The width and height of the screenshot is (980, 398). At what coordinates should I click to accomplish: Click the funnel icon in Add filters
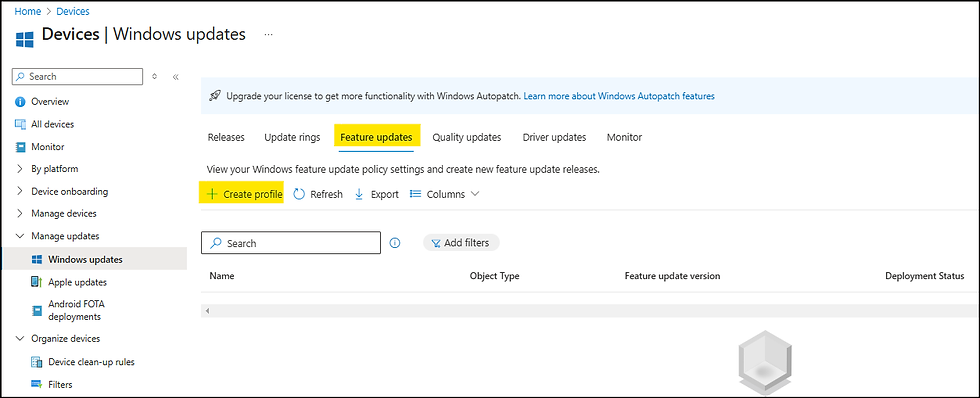click(436, 243)
